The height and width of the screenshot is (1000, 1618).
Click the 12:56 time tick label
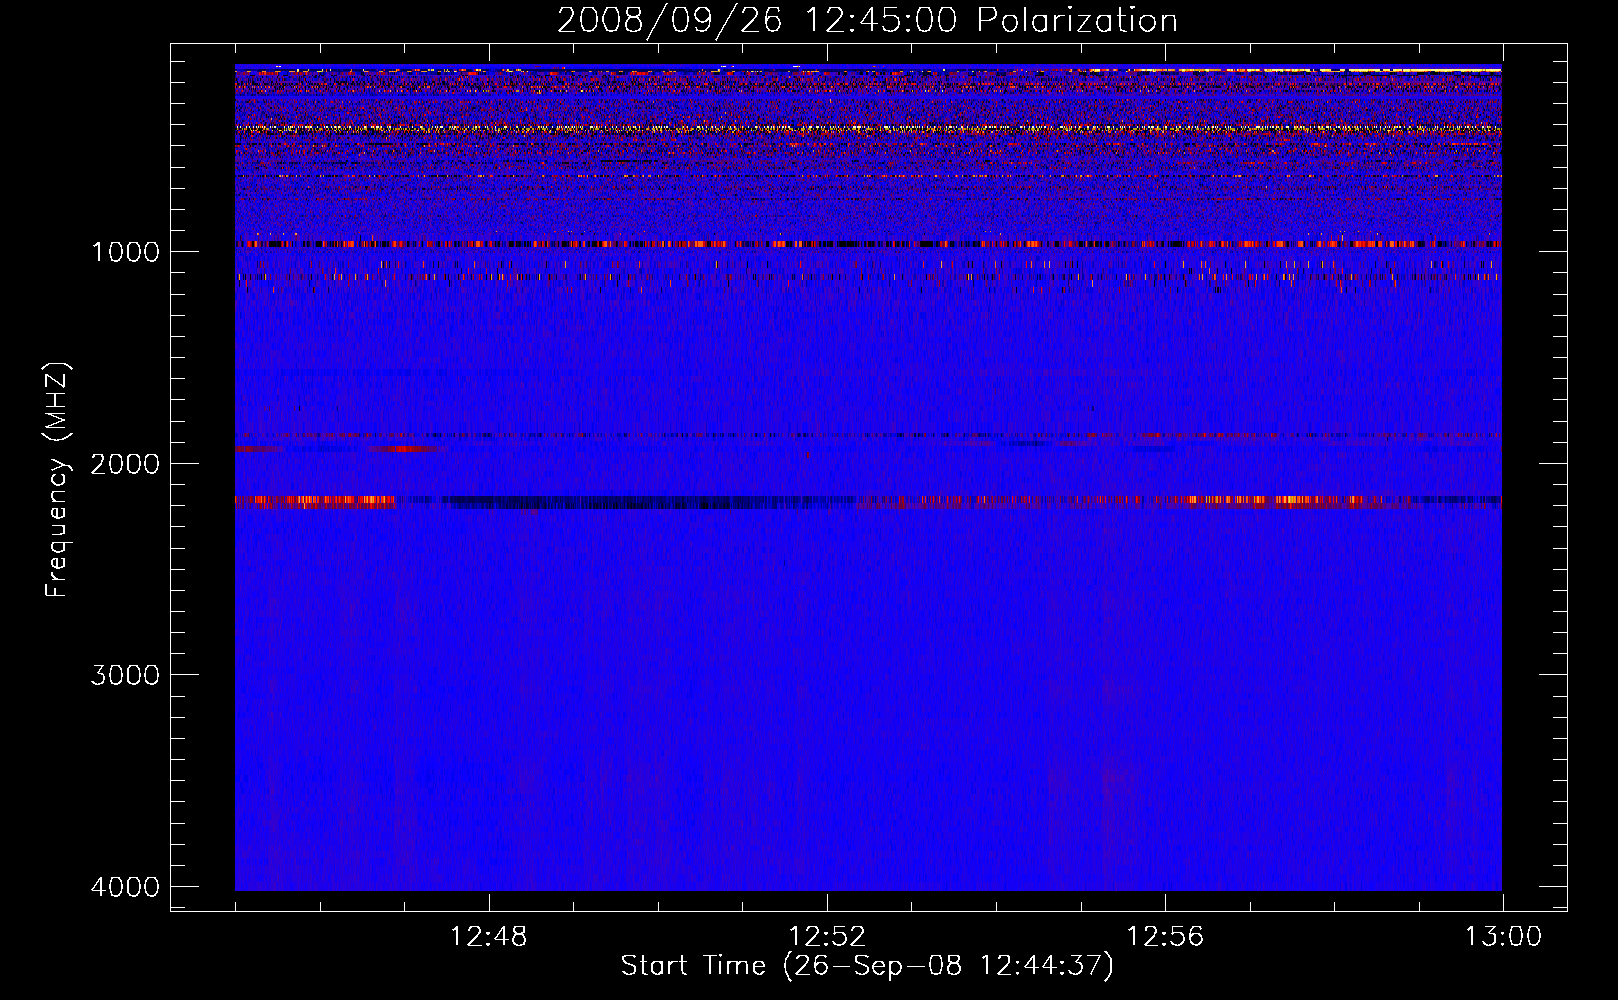[x=1165, y=937]
